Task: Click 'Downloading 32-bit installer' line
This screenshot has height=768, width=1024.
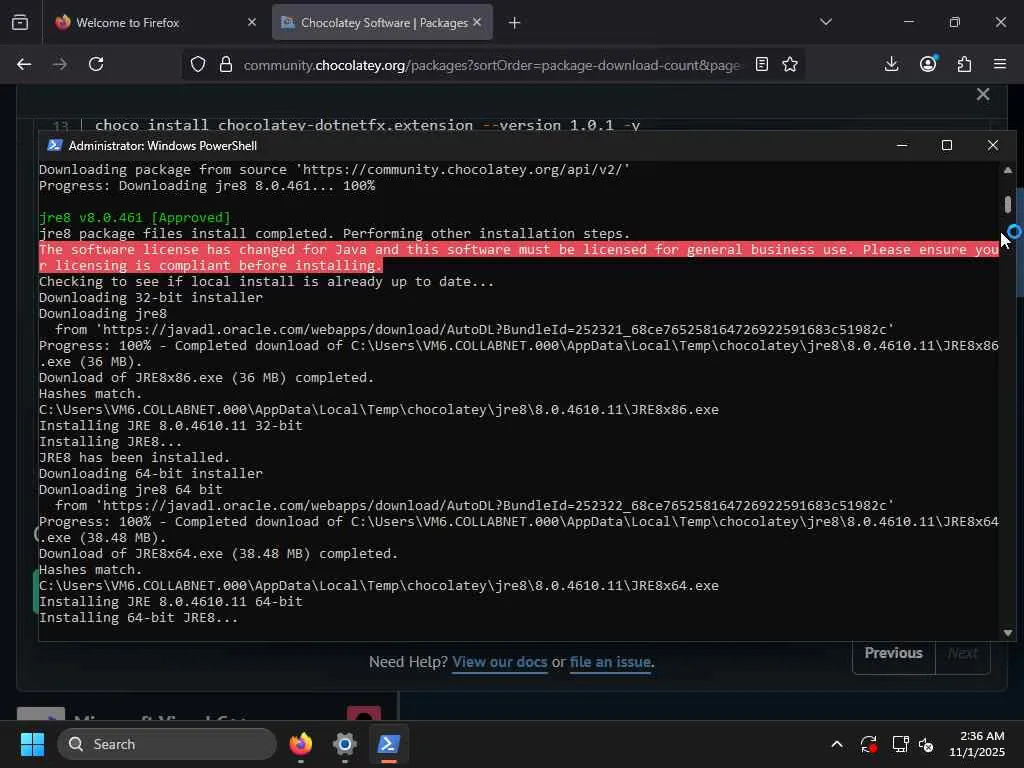Action: click(x=151, y=298)
